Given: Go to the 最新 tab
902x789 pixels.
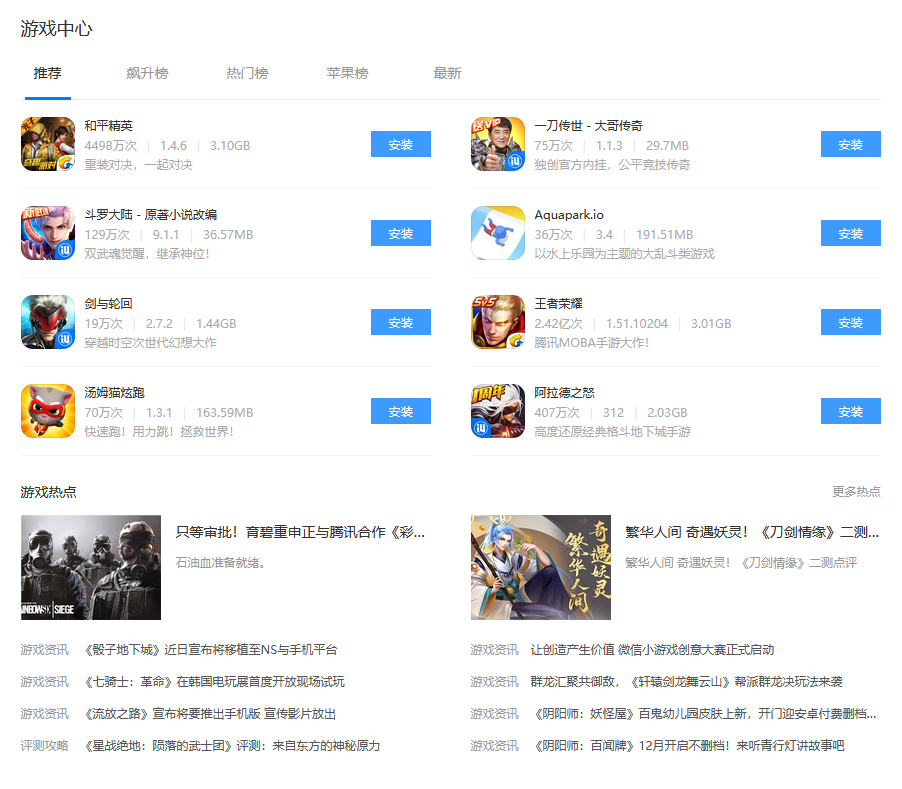Looking at the screenshot, I should point(447,74).
